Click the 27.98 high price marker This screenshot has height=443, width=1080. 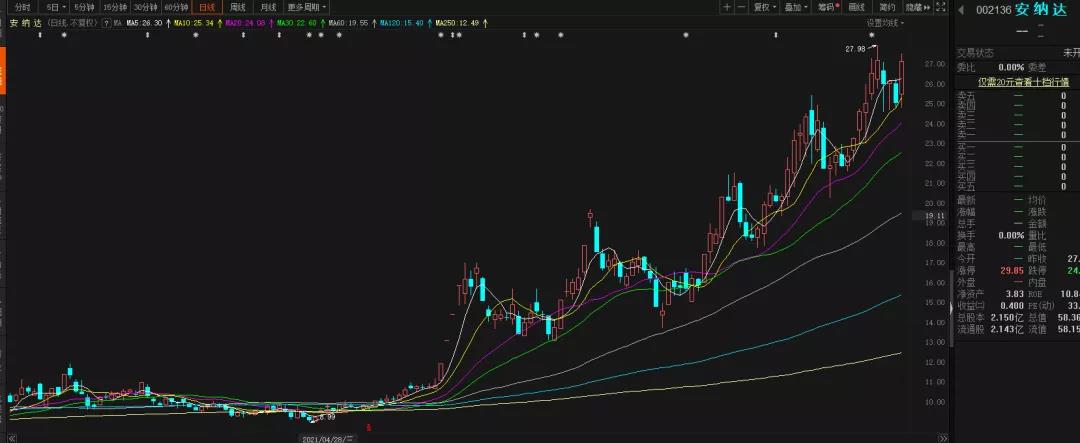(x=855, y=49)
